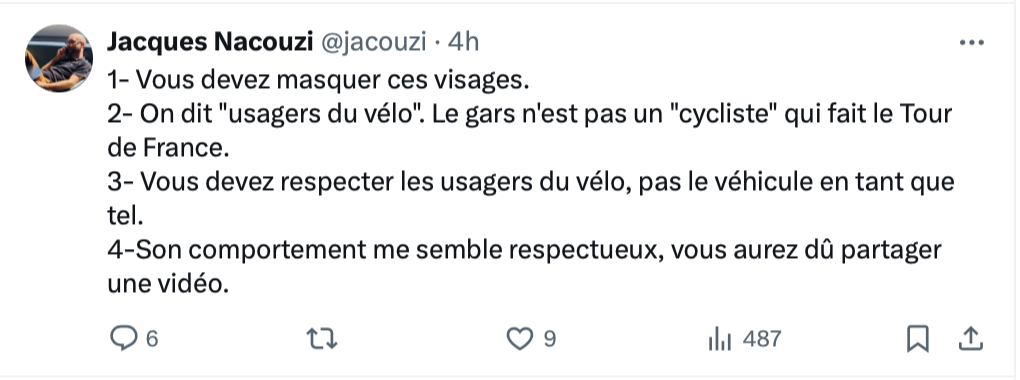
Task: Share the tweet via the upload arrow icon
Action: [x=970, y=338]
